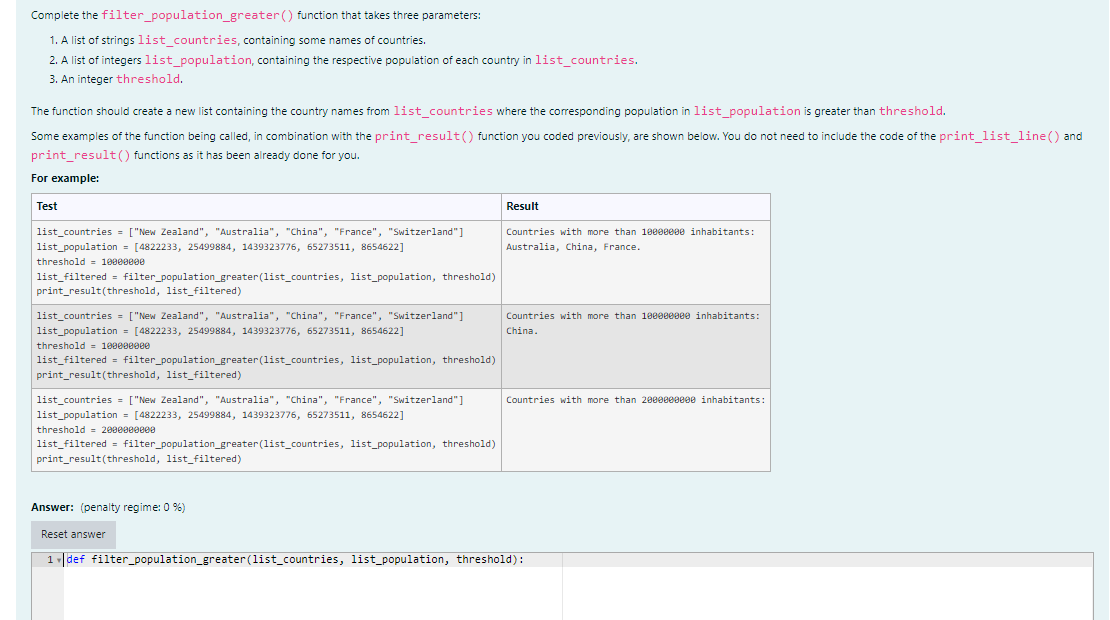Click the Test column header
This screenshot has height=620, width=1110.
tap(47, 206)
